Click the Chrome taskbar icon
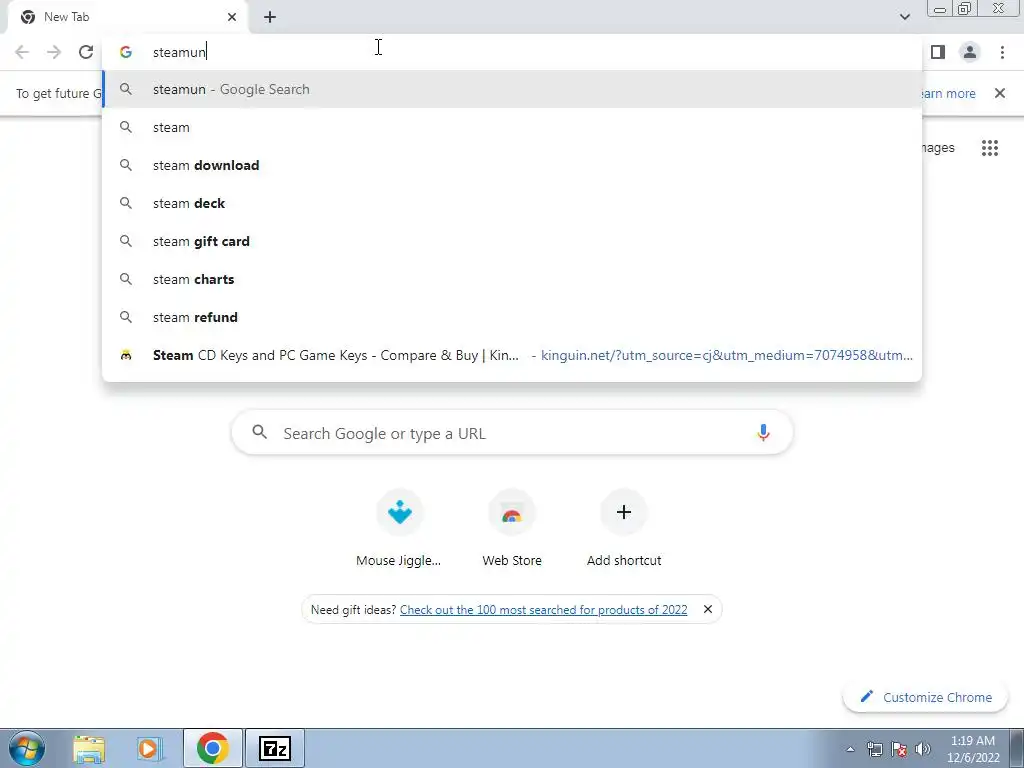This screenshot has height=768, width=1024. pos(212,748)
